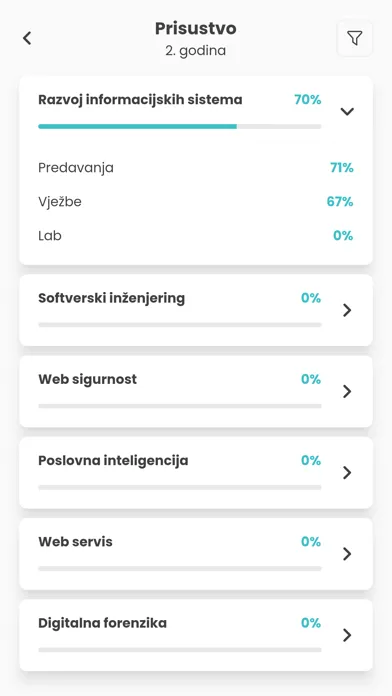Click the 2. godina subtitle
392x696 pixels.
pyautogui.click(x=196, y=51)
